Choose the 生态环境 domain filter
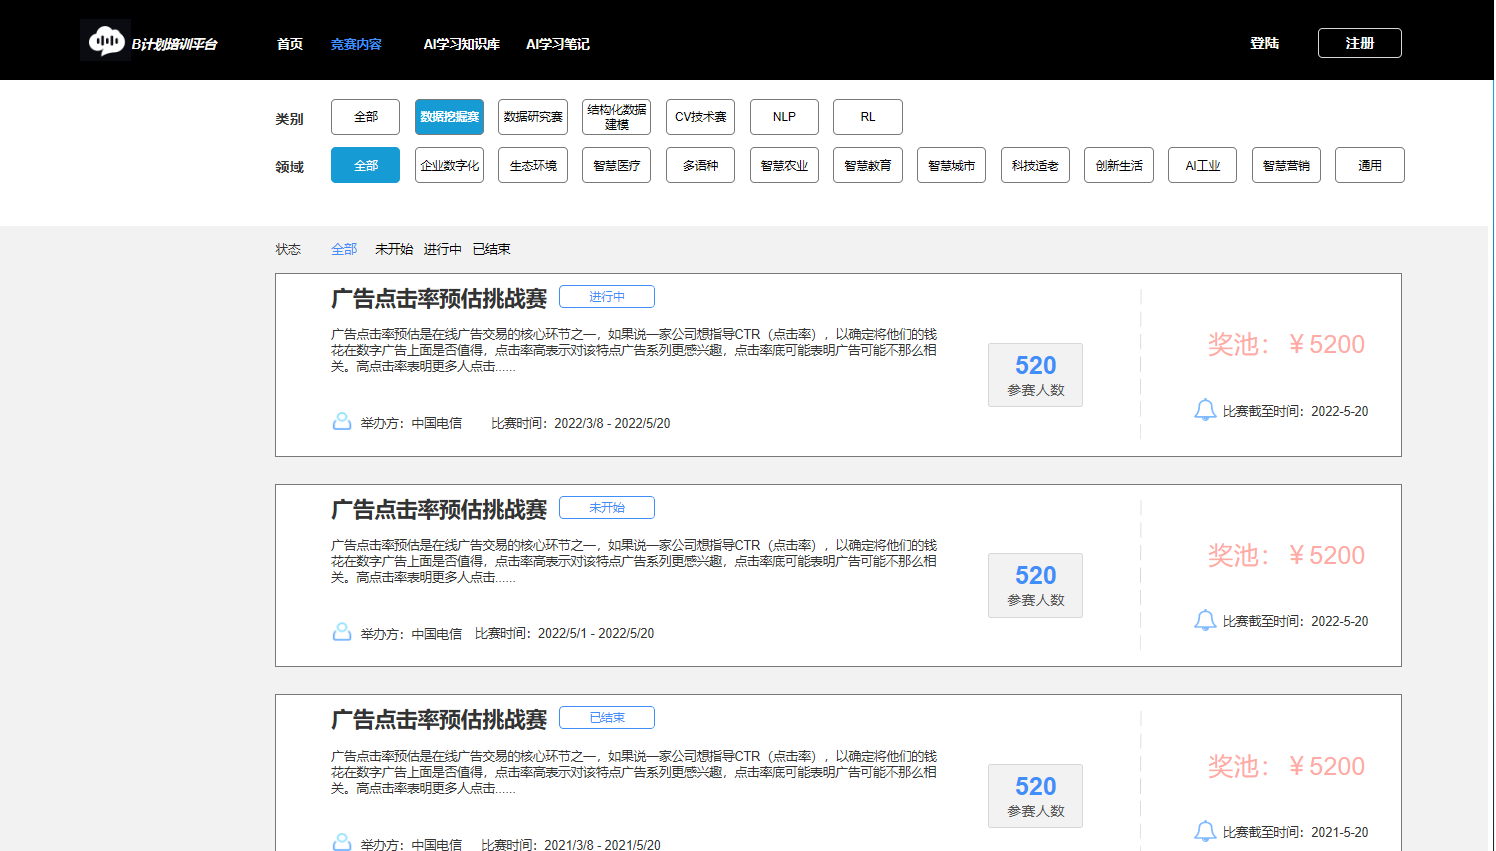The height and width of the screenshot is (851, 1496). coord(533,165)
